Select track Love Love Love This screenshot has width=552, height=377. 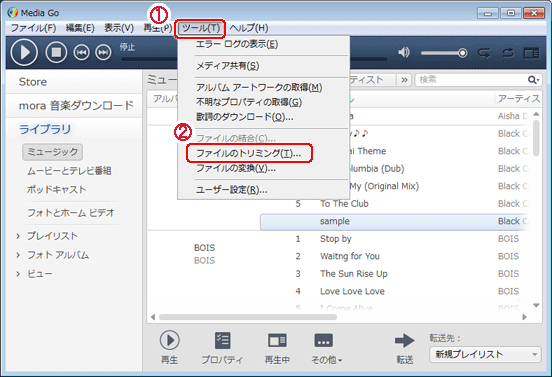(352, 291)
